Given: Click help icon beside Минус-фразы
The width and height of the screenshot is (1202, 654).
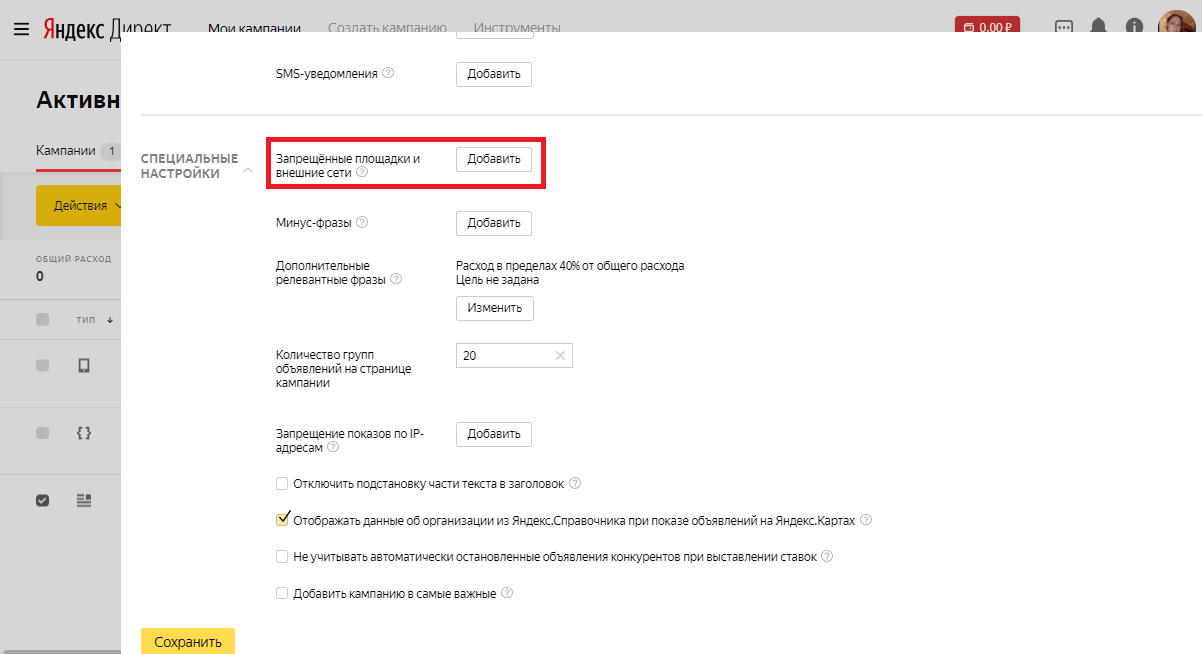Looking at the screenshot, I should pos(362,222).
